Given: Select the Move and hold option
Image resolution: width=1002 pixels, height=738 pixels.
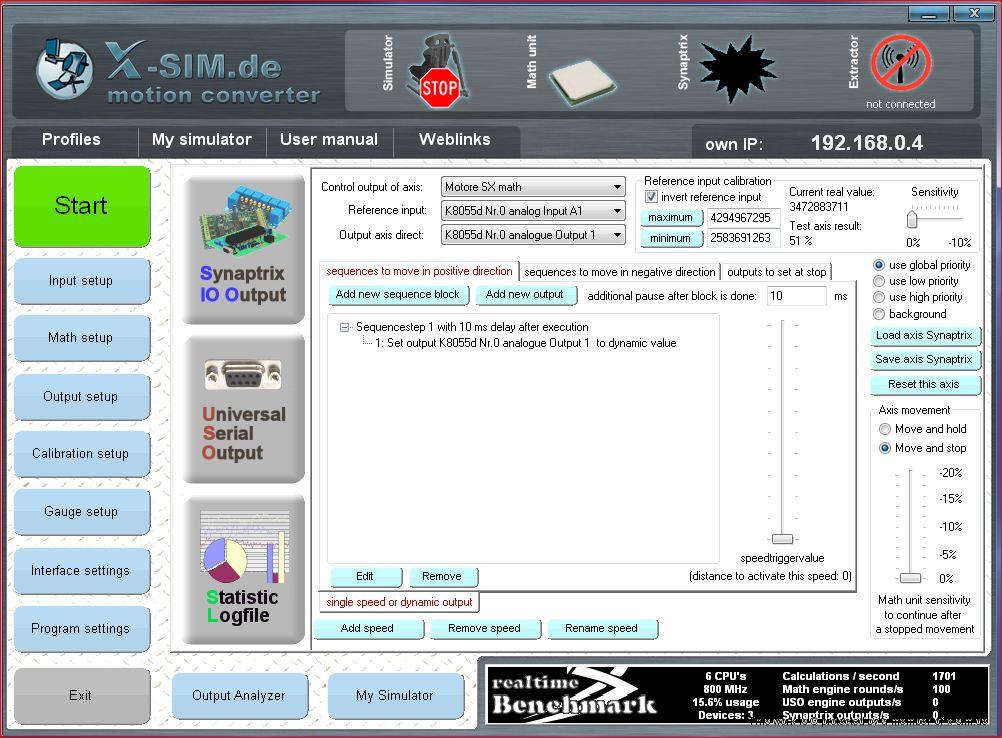Looking at the screenshot, I should click(885, 429).
